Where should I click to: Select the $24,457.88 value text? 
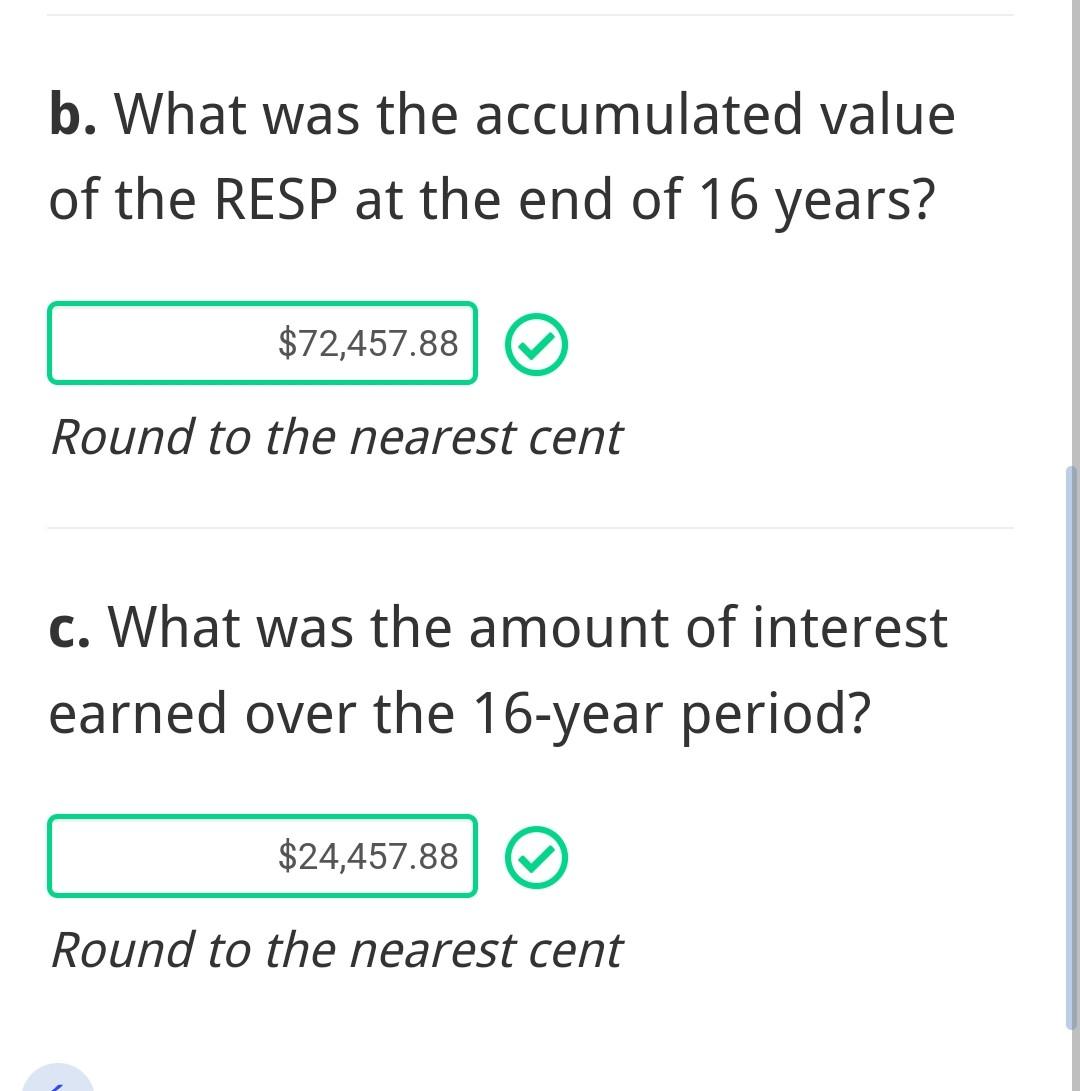368,857
